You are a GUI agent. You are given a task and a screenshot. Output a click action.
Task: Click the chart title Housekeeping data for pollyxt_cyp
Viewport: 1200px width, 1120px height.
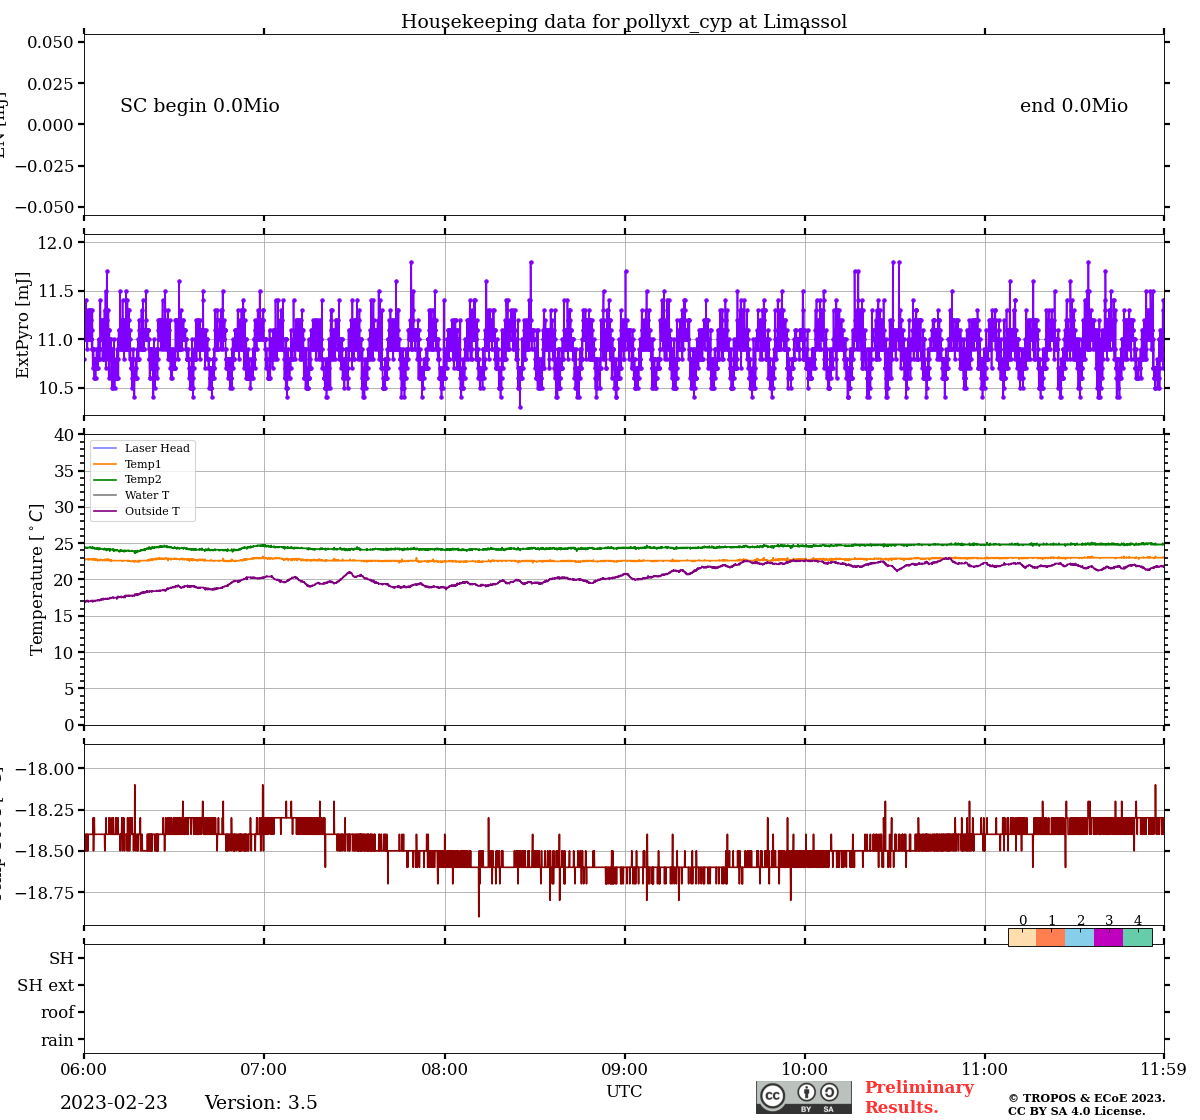click(x=624, y=22)
